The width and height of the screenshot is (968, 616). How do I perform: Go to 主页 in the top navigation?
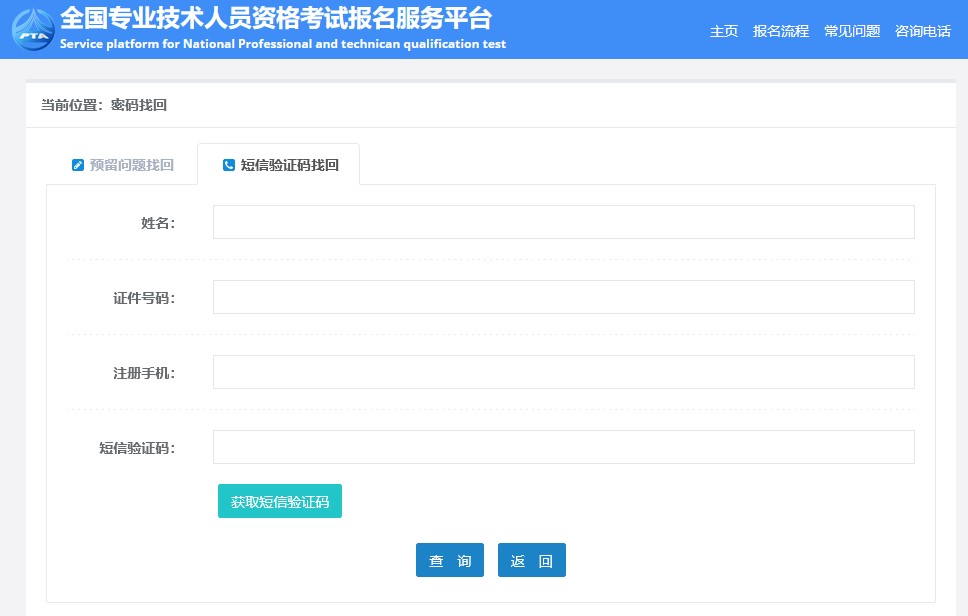click(723, 31)
